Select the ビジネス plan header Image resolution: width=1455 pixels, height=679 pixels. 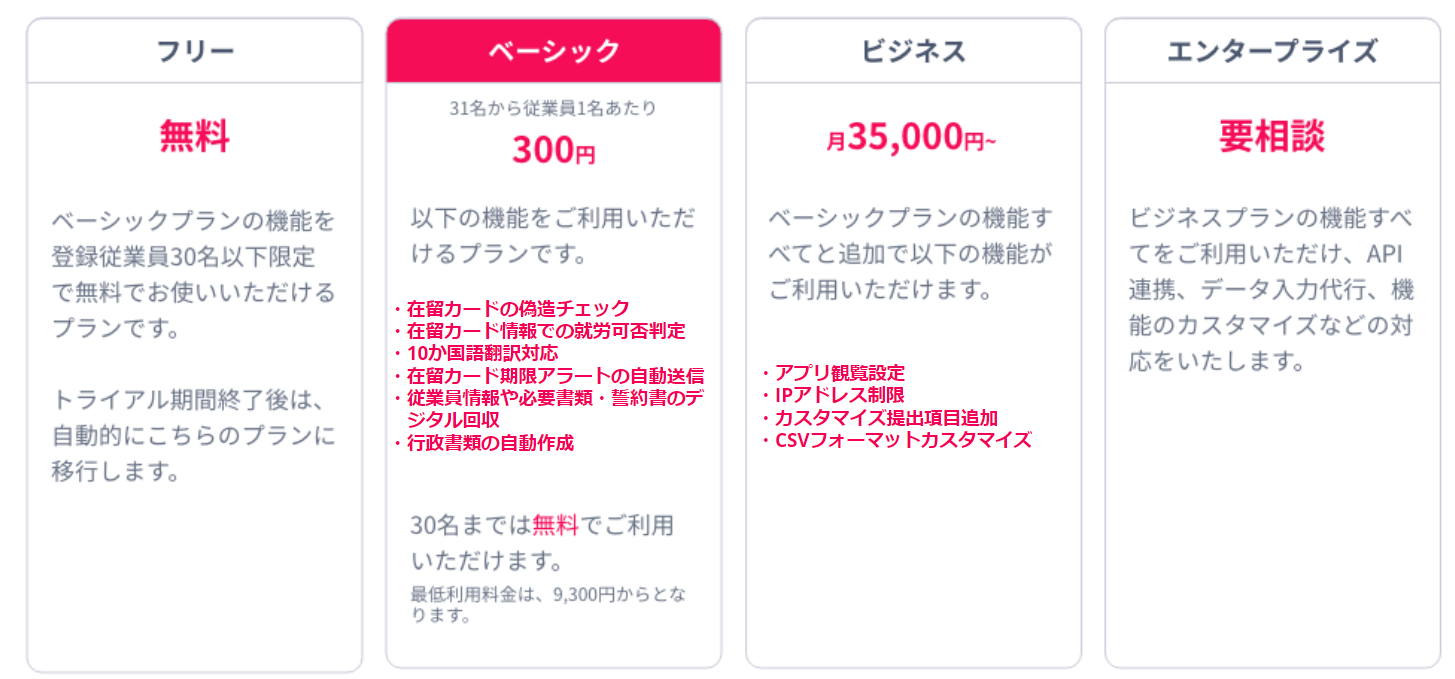[913, 51]
